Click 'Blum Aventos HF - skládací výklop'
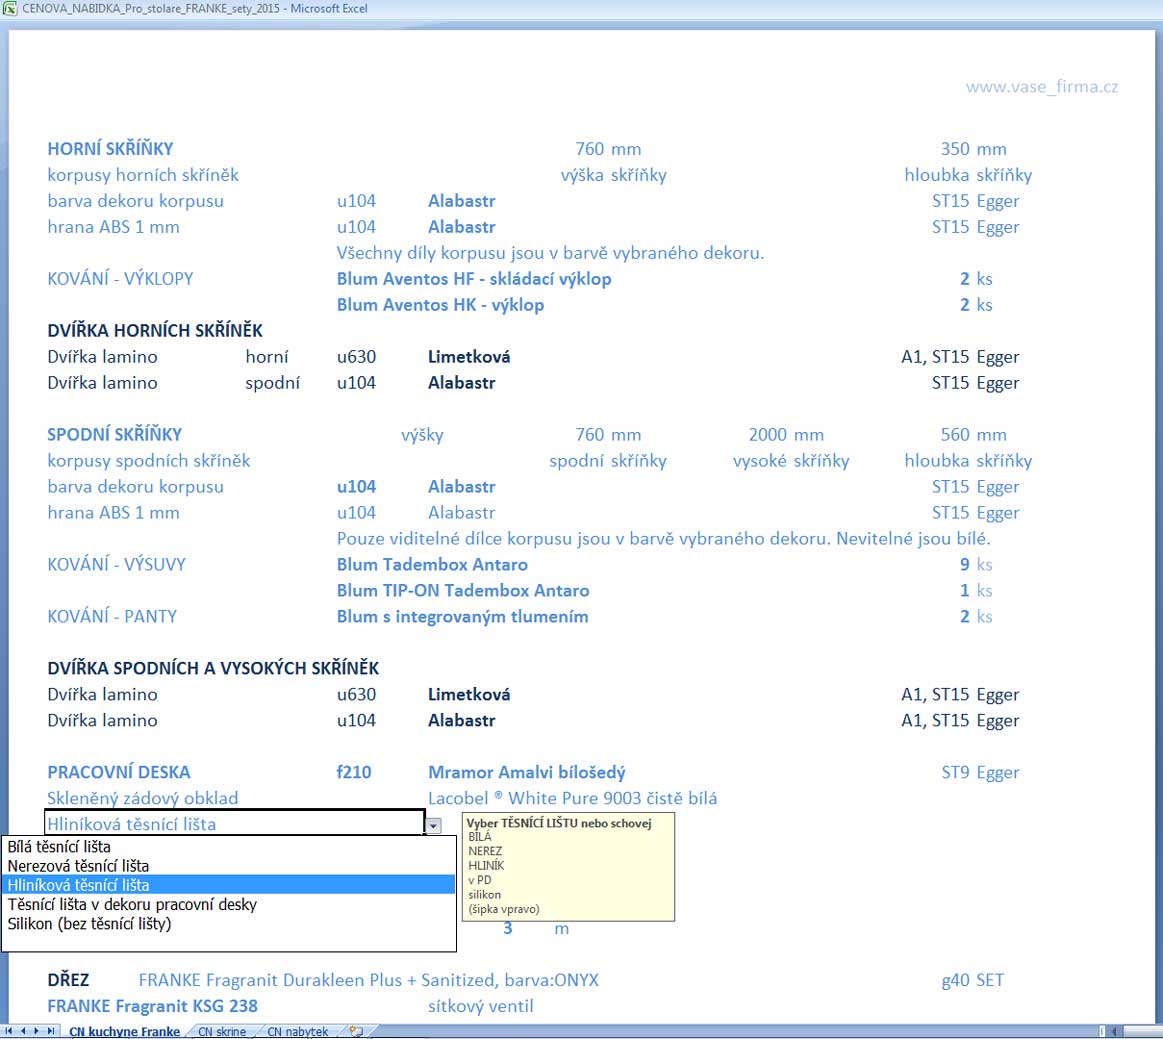 (474, 279)
